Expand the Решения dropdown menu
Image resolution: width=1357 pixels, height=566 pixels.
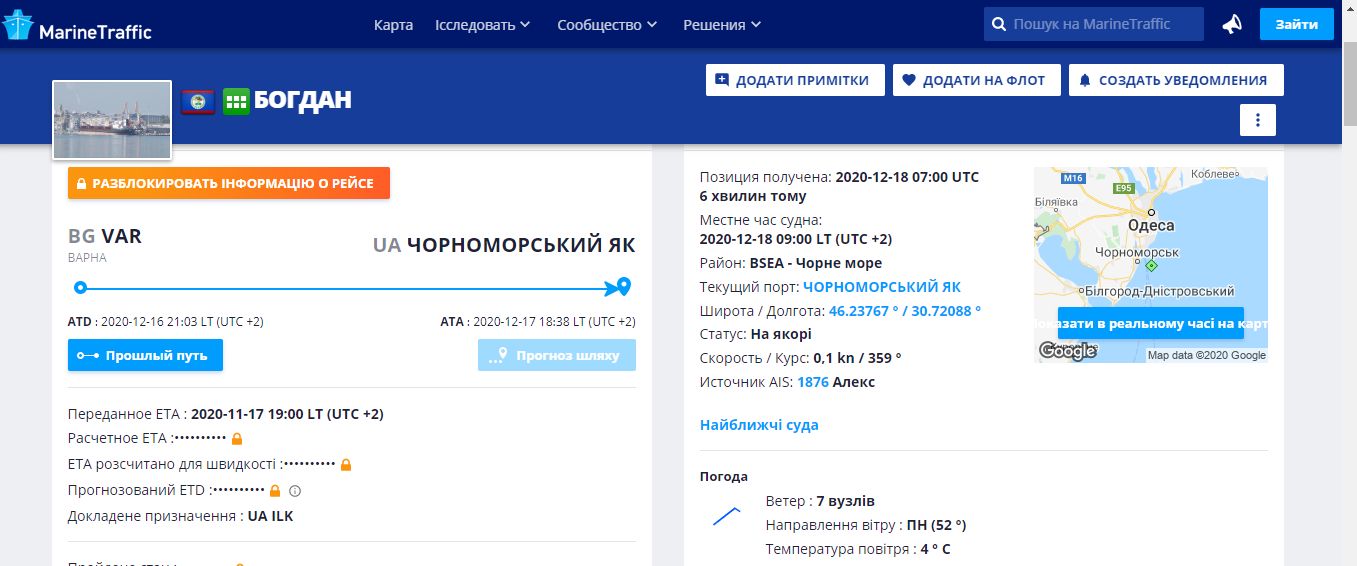coord(722,25)
